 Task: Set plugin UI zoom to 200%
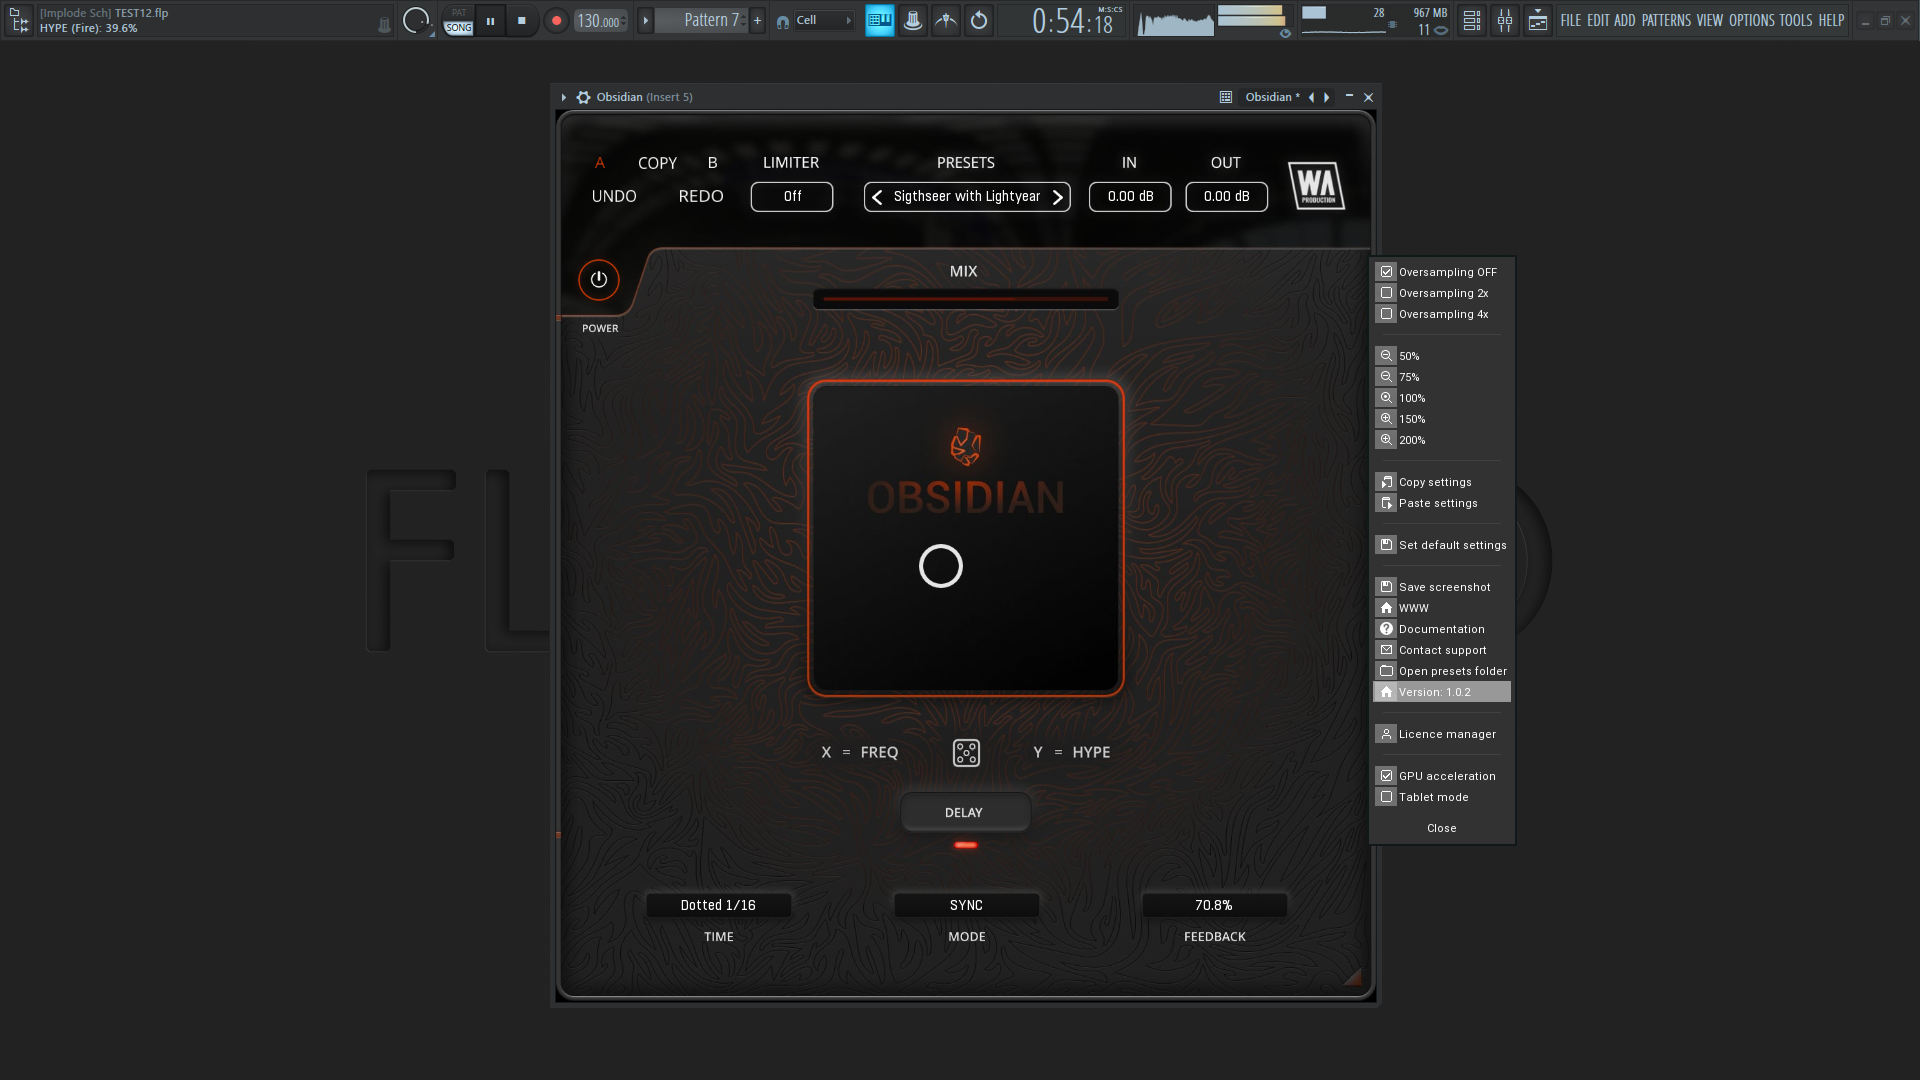pyautogui.click(x=1442, y=440)
